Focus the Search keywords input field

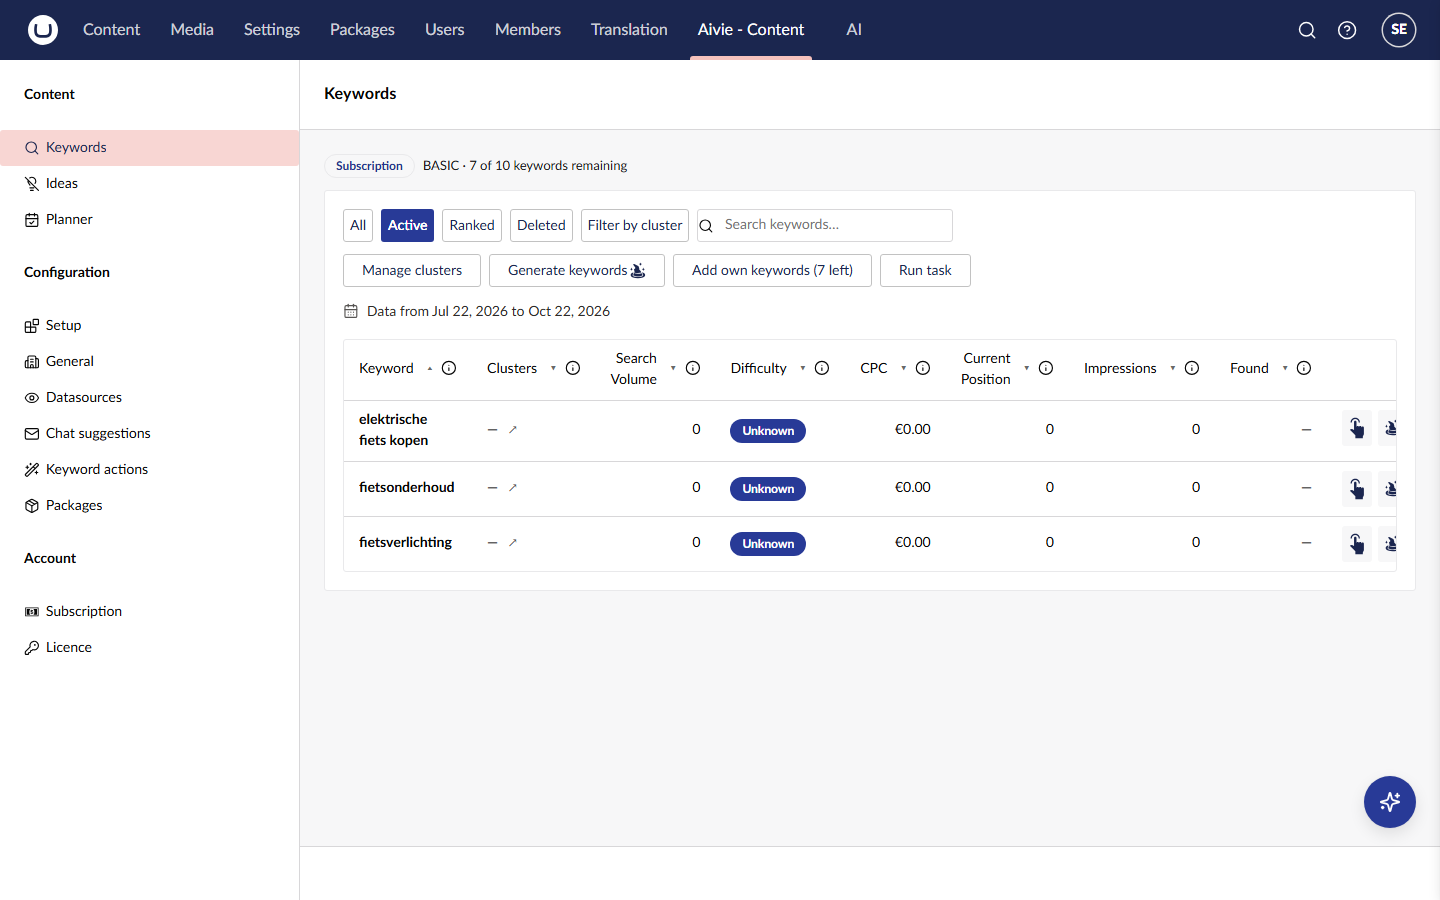(x=825, y=225)
